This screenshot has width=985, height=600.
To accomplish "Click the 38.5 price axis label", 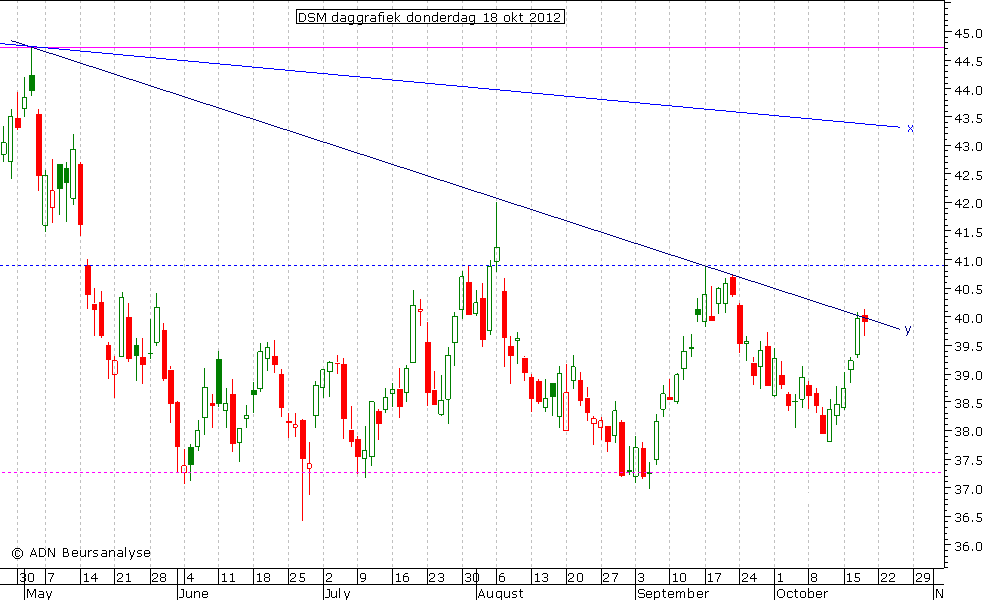I will point(968,404).
